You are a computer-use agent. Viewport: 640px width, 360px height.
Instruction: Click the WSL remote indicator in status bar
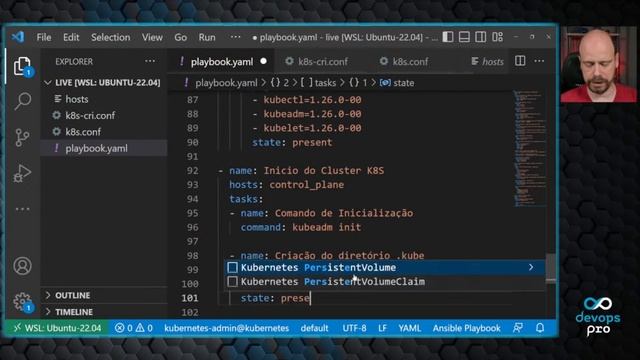click(x=57, y=328)
